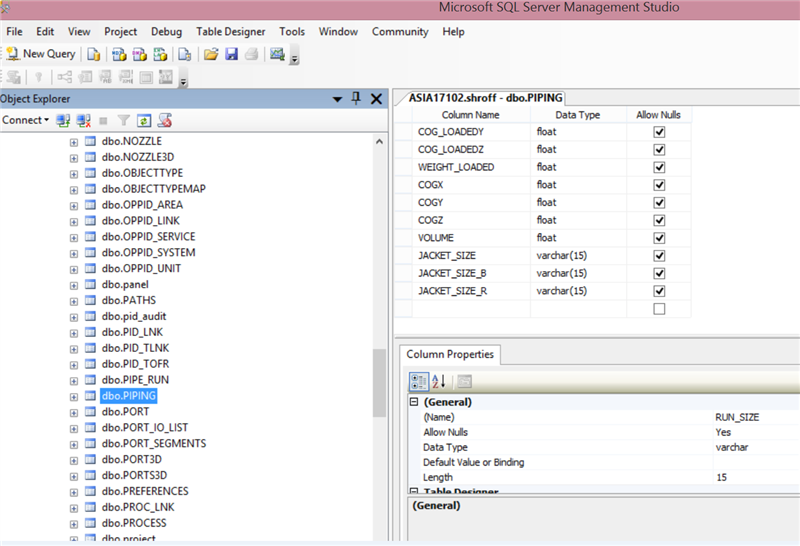Click the Open File folder icon

[x=211, y=54]
